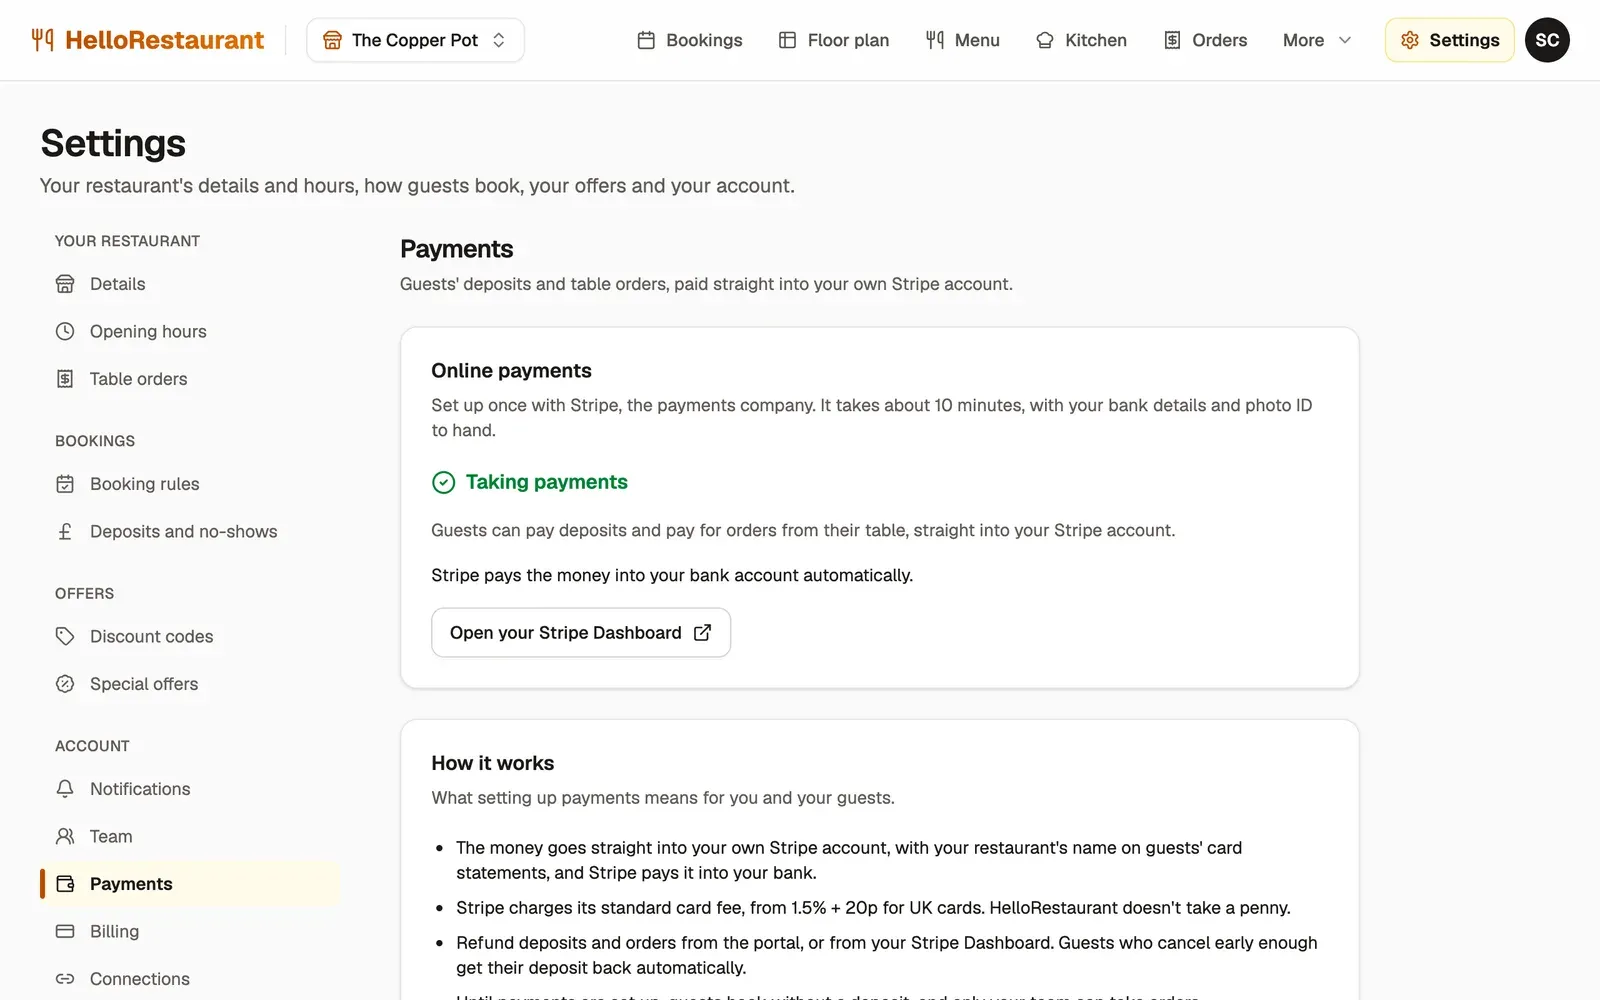The height and width of the screenshot is (1000, 1600).
Task: Click the Menu utensils icon in top nav
Action: [x=935, y=40]
